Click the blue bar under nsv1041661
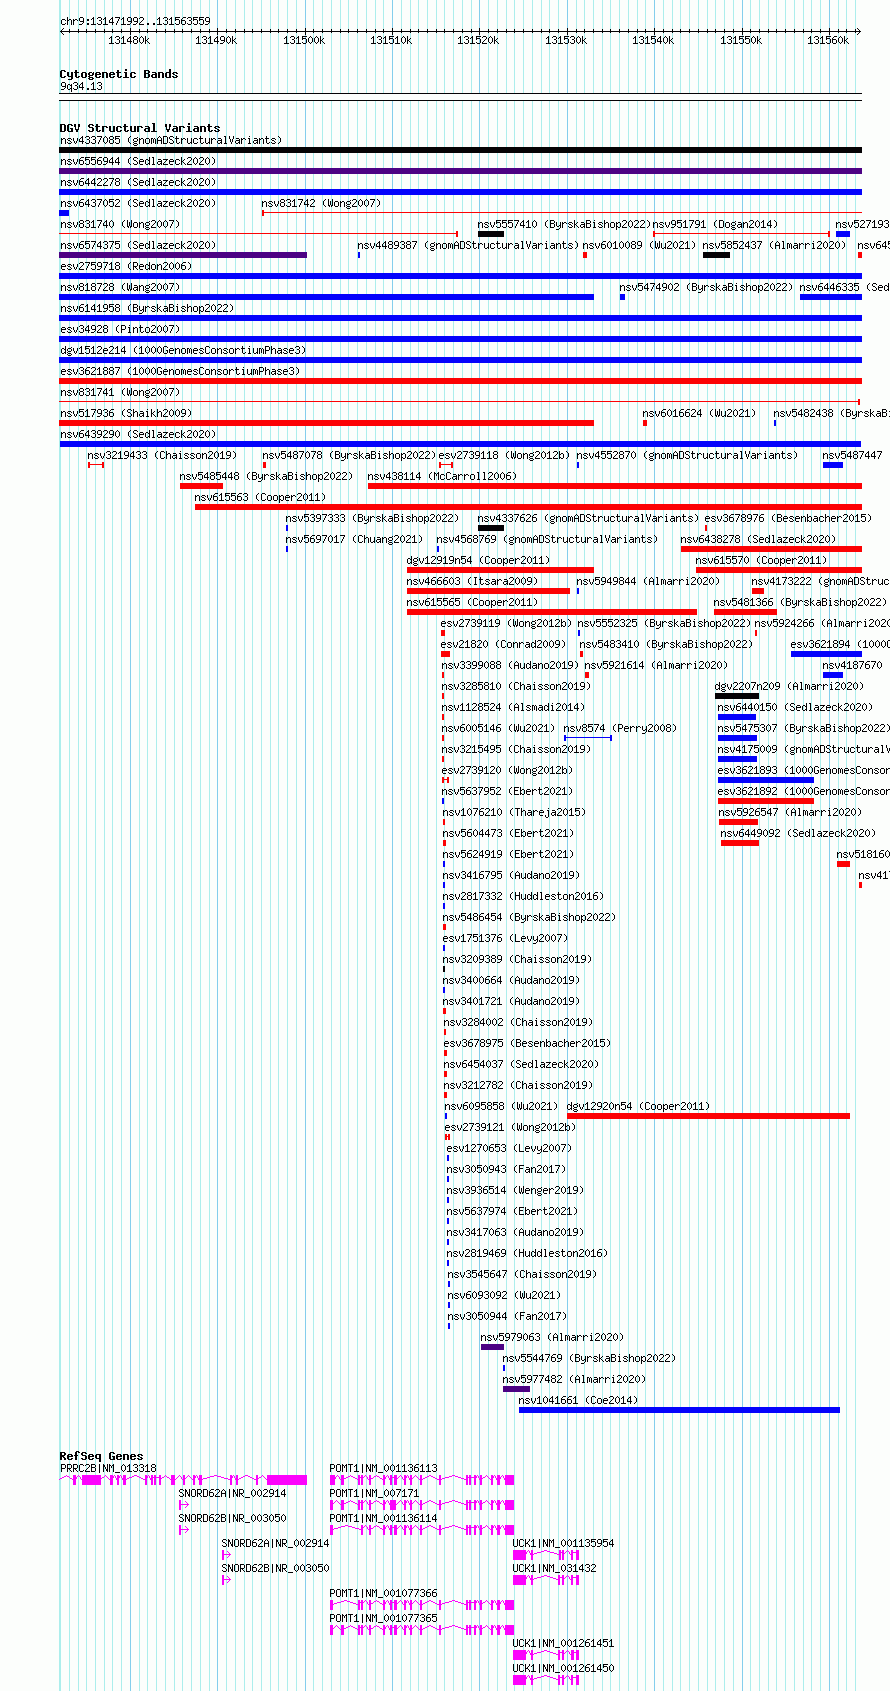Screen dimensions: 890x1691 [x=679, y=1410]
